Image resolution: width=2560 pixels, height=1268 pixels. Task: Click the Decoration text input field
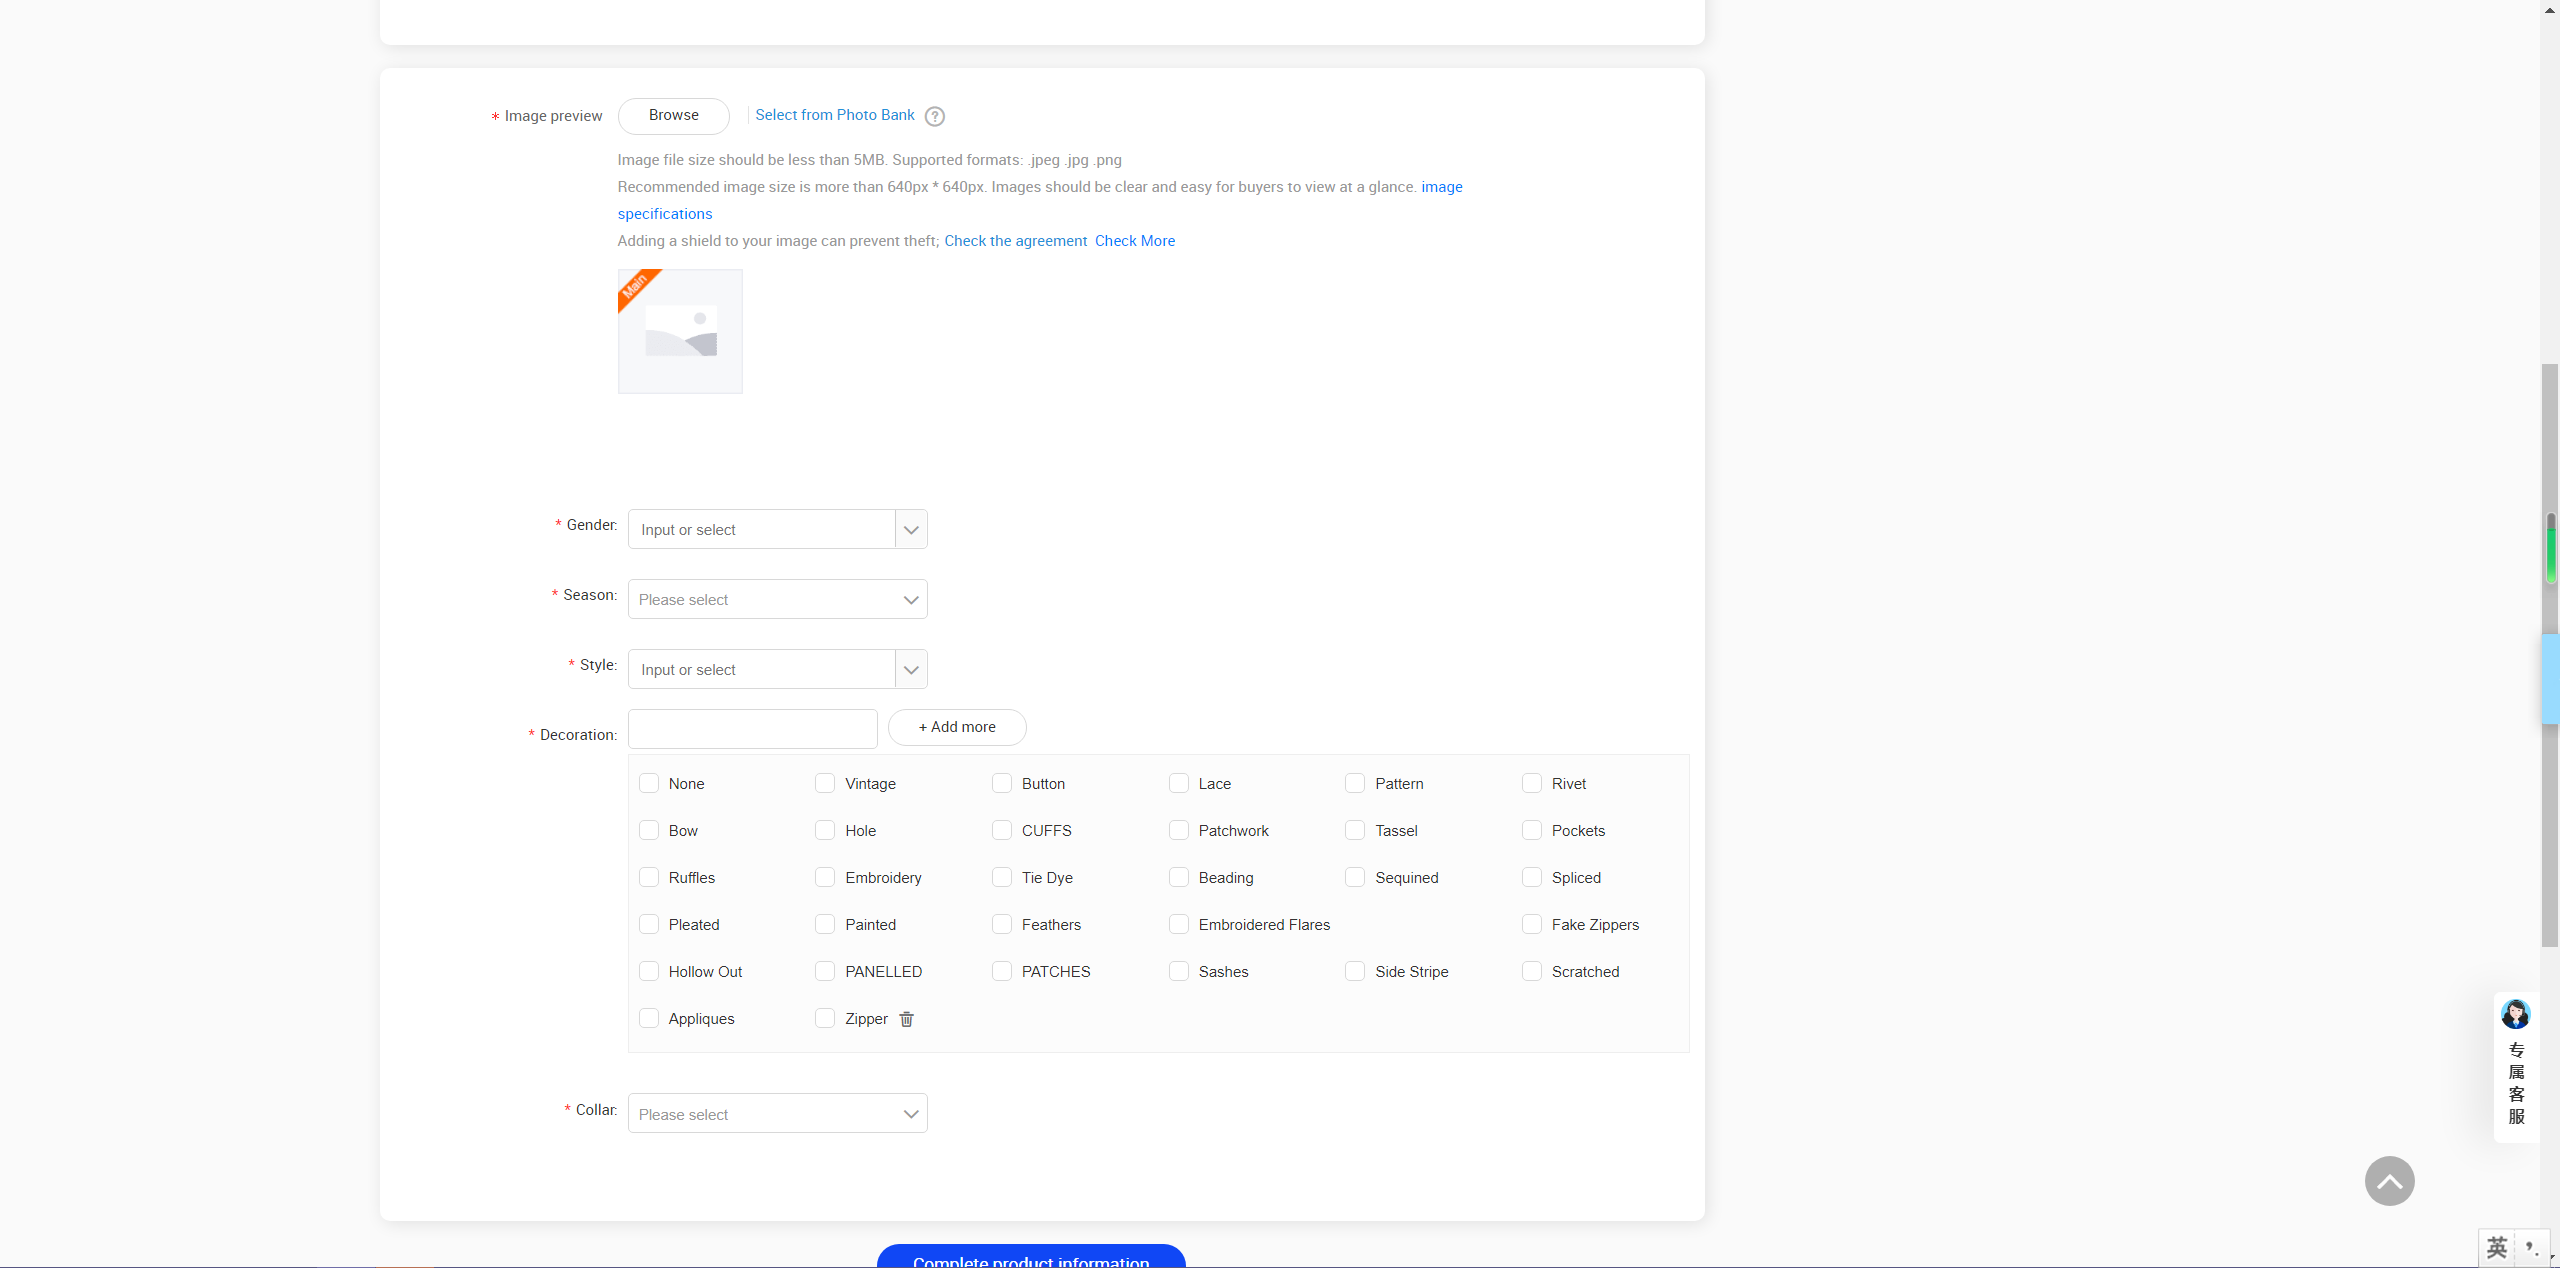pos(752,729)
